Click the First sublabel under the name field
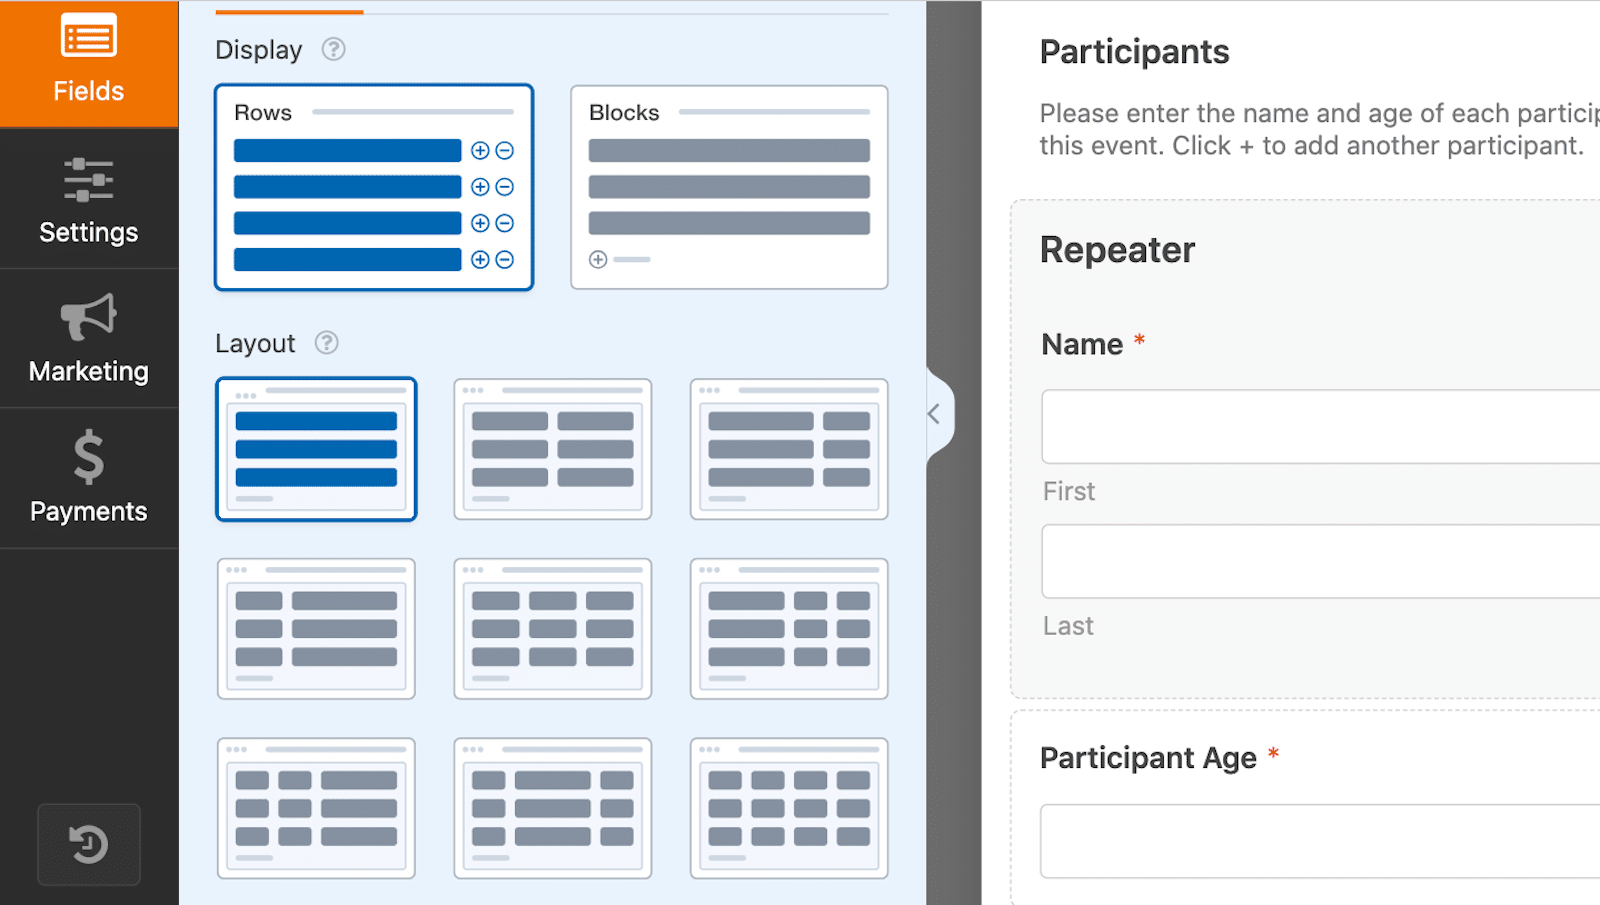 pyautogui.click(x=1069, y=491)
